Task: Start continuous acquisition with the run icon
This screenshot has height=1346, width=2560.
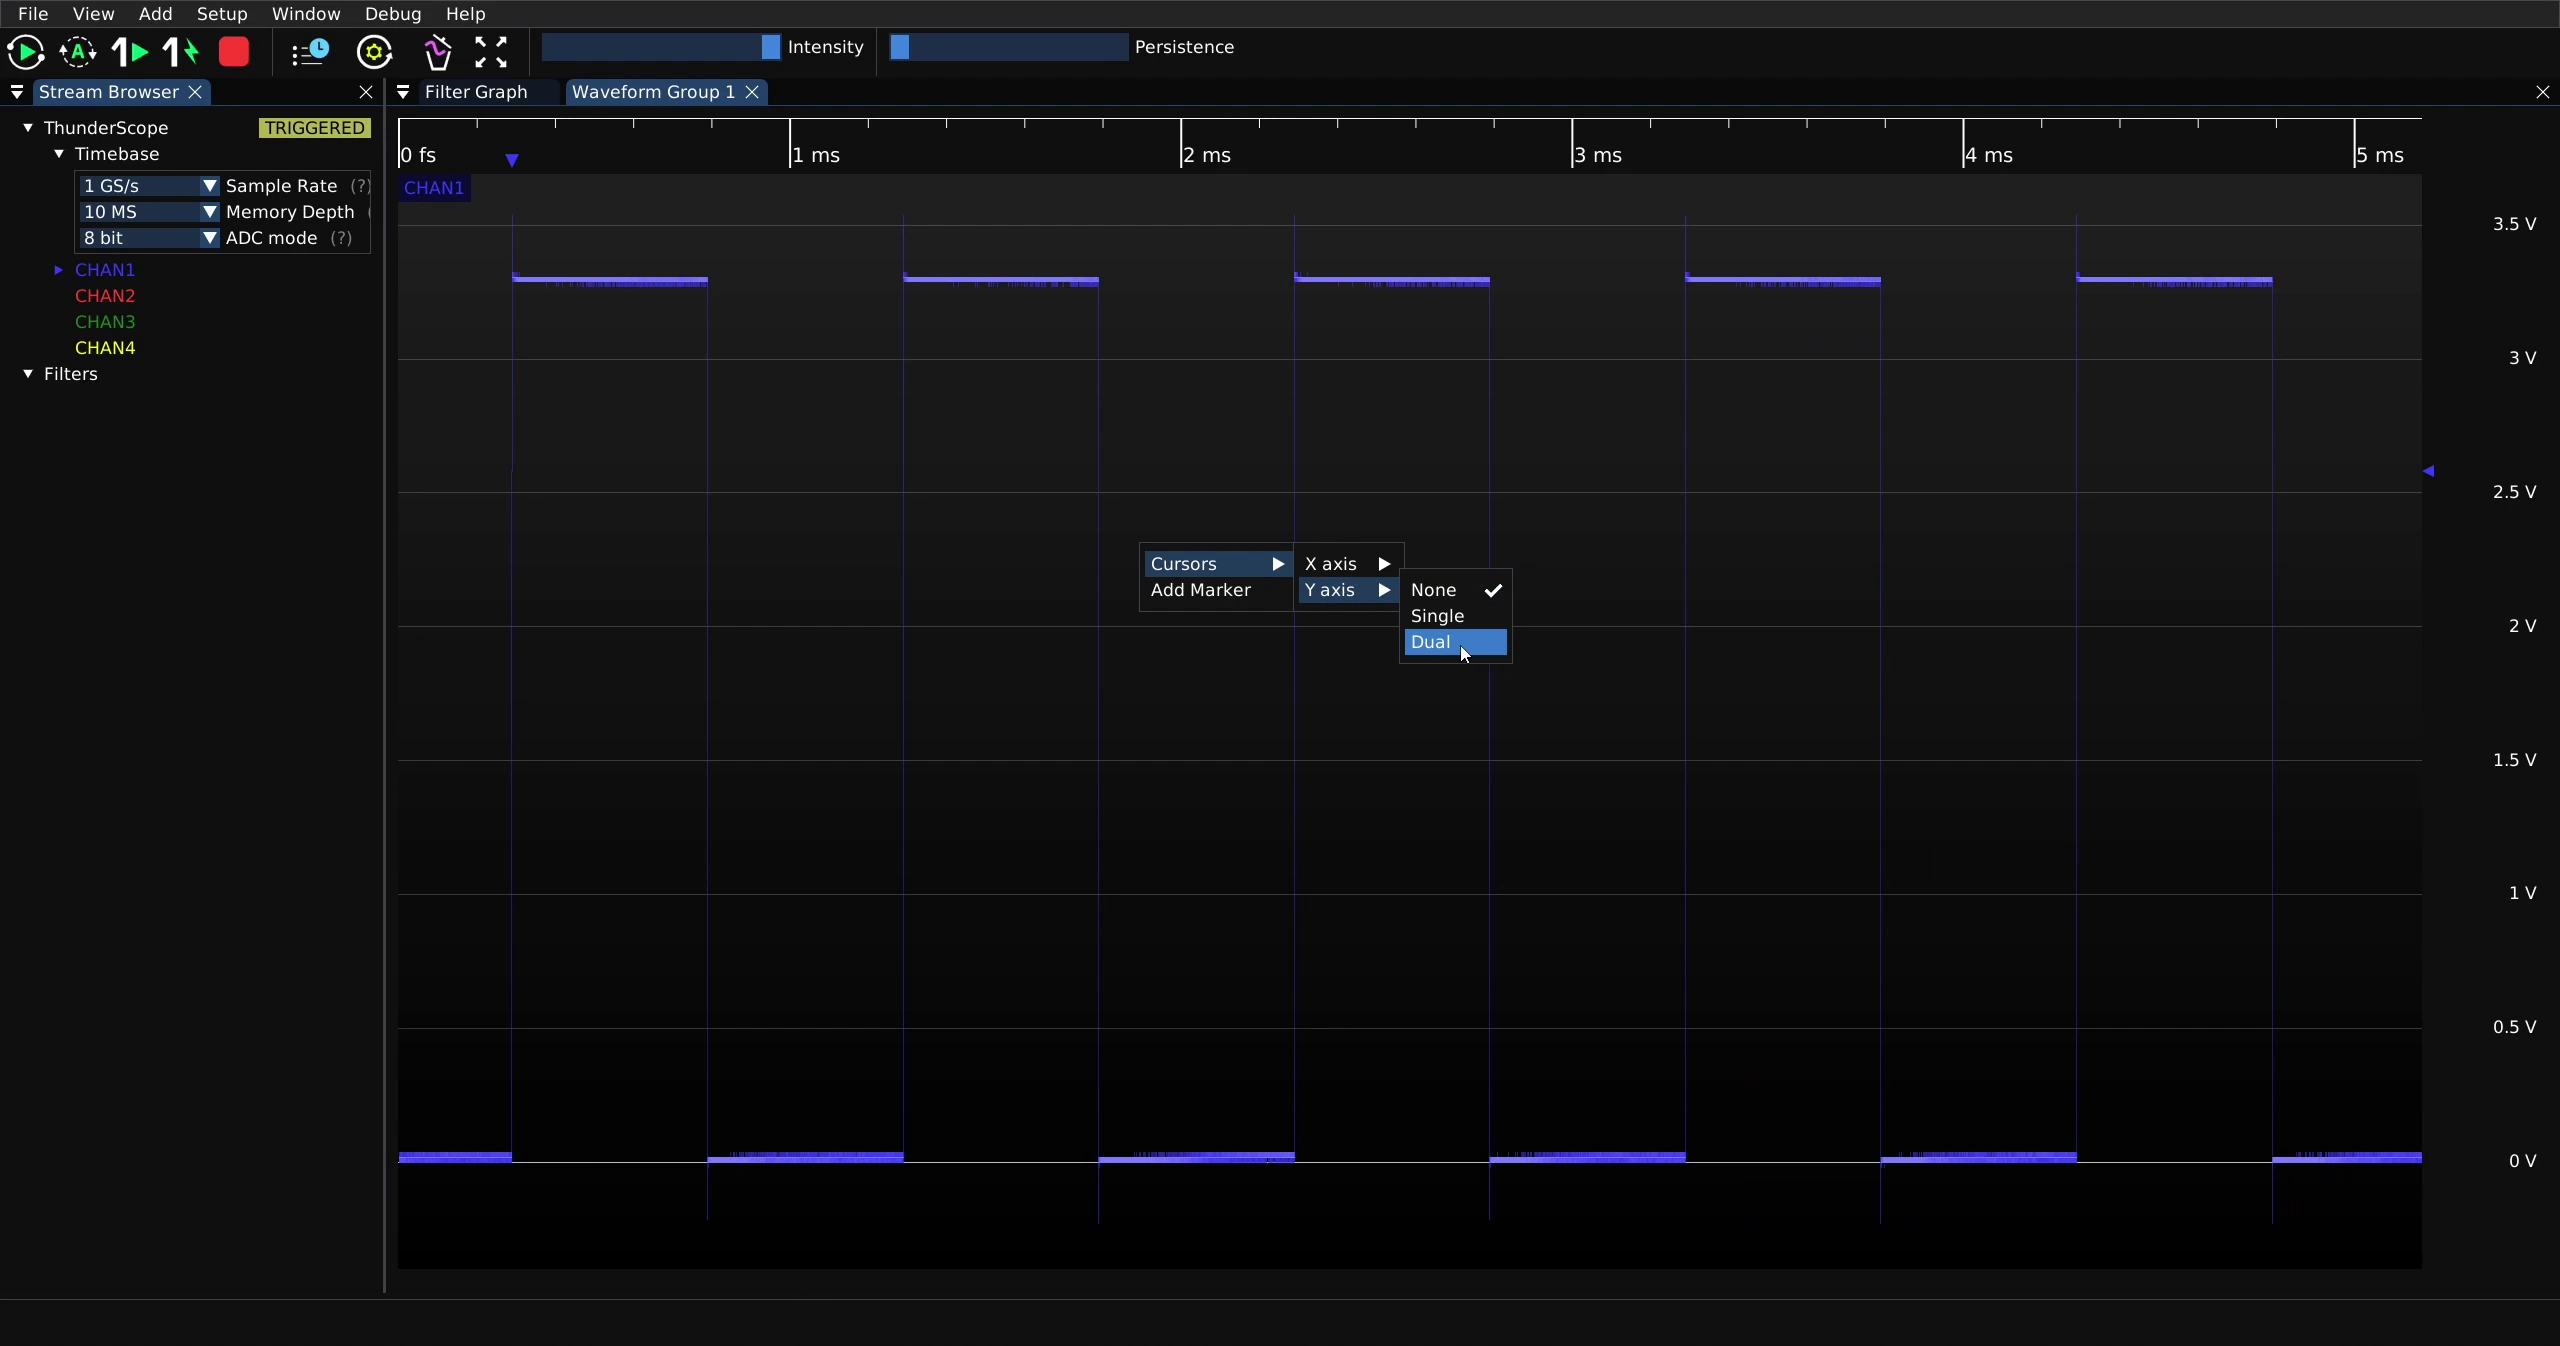Action: [x=25, y=52]
